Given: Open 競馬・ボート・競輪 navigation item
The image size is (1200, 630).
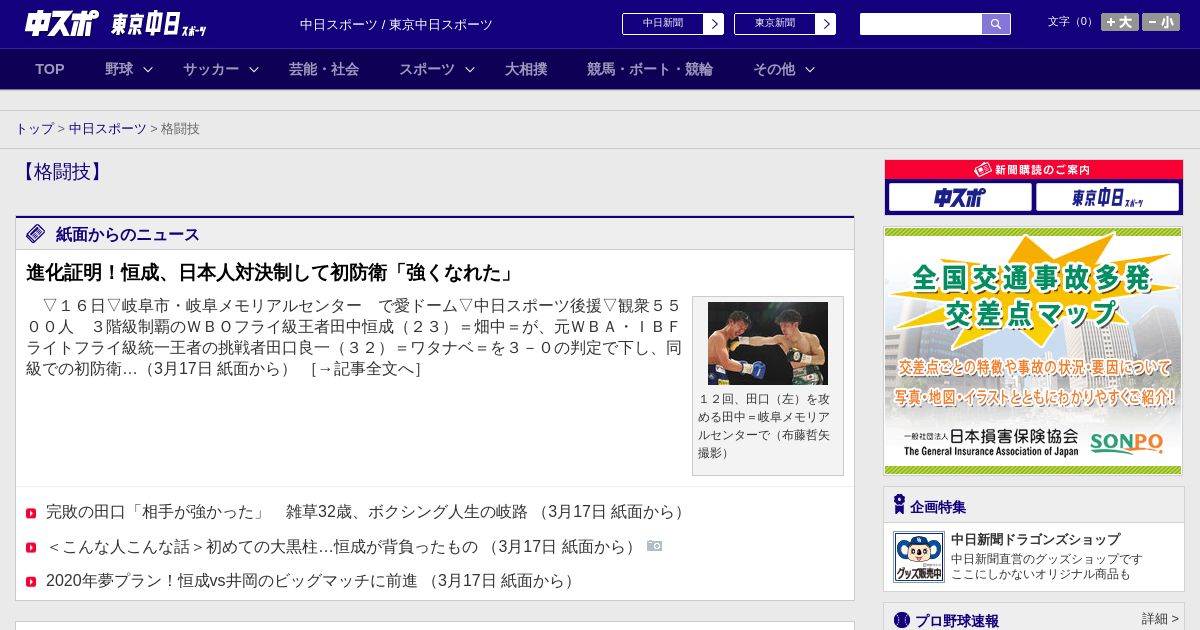Looking at the screenshot, I should pyautogui.click(x=650, y=69).
